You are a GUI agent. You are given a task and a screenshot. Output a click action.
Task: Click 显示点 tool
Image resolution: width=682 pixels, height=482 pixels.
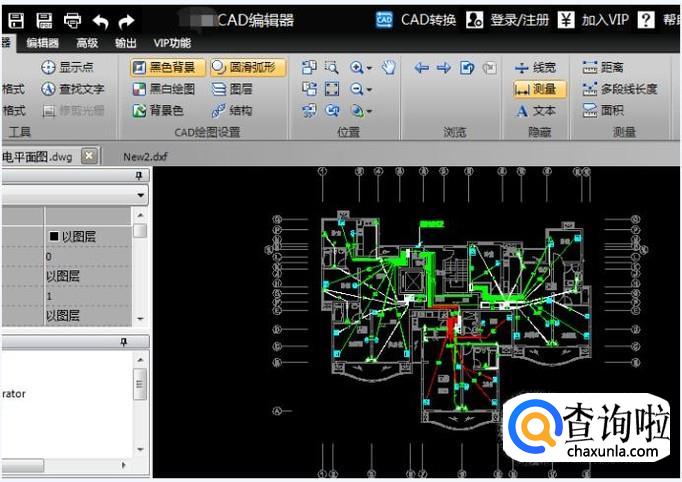tap(67, 67)
